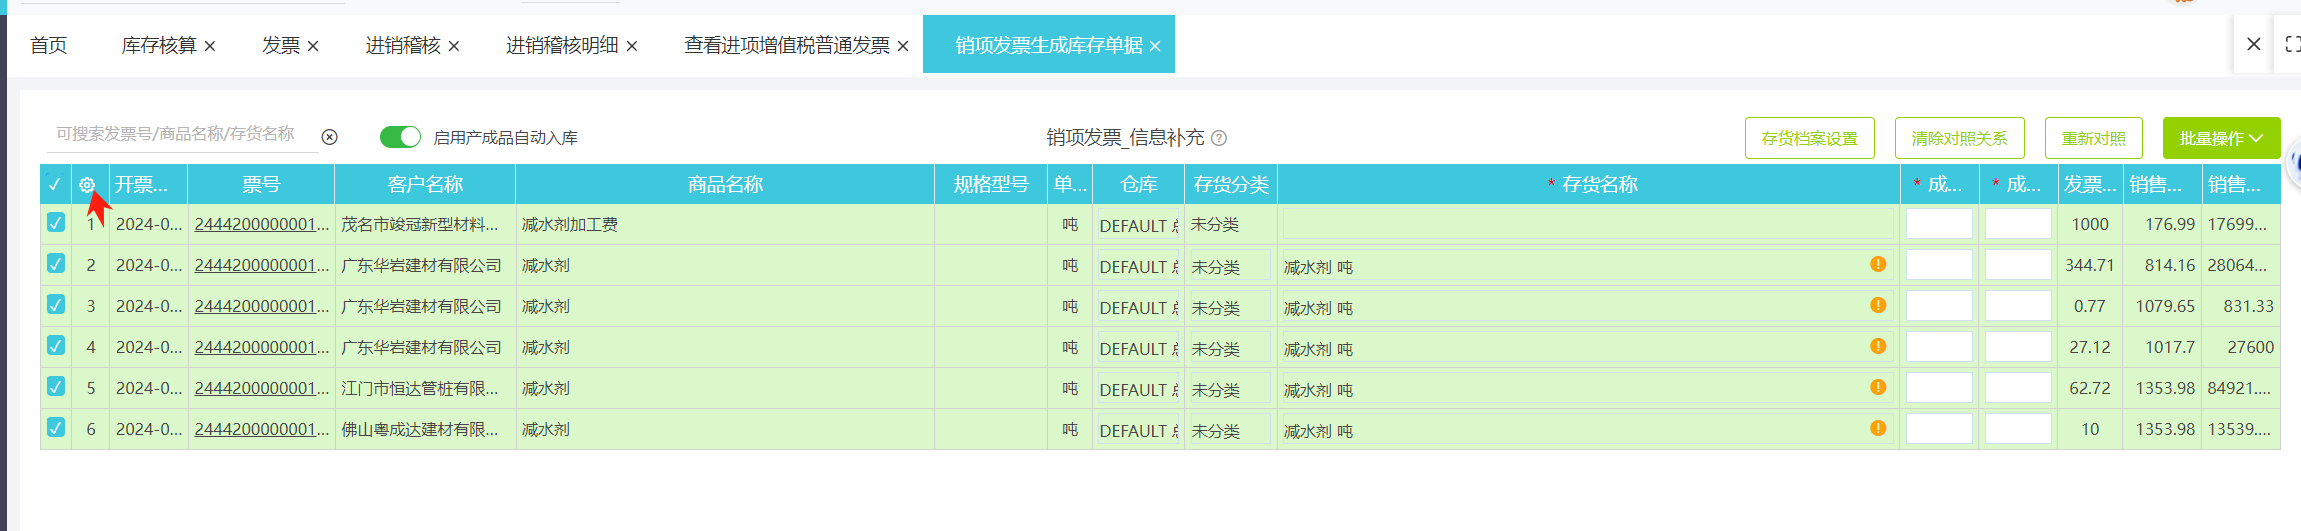
Task: Uncheck the checkbox for row 3
Action: point(56,305)
